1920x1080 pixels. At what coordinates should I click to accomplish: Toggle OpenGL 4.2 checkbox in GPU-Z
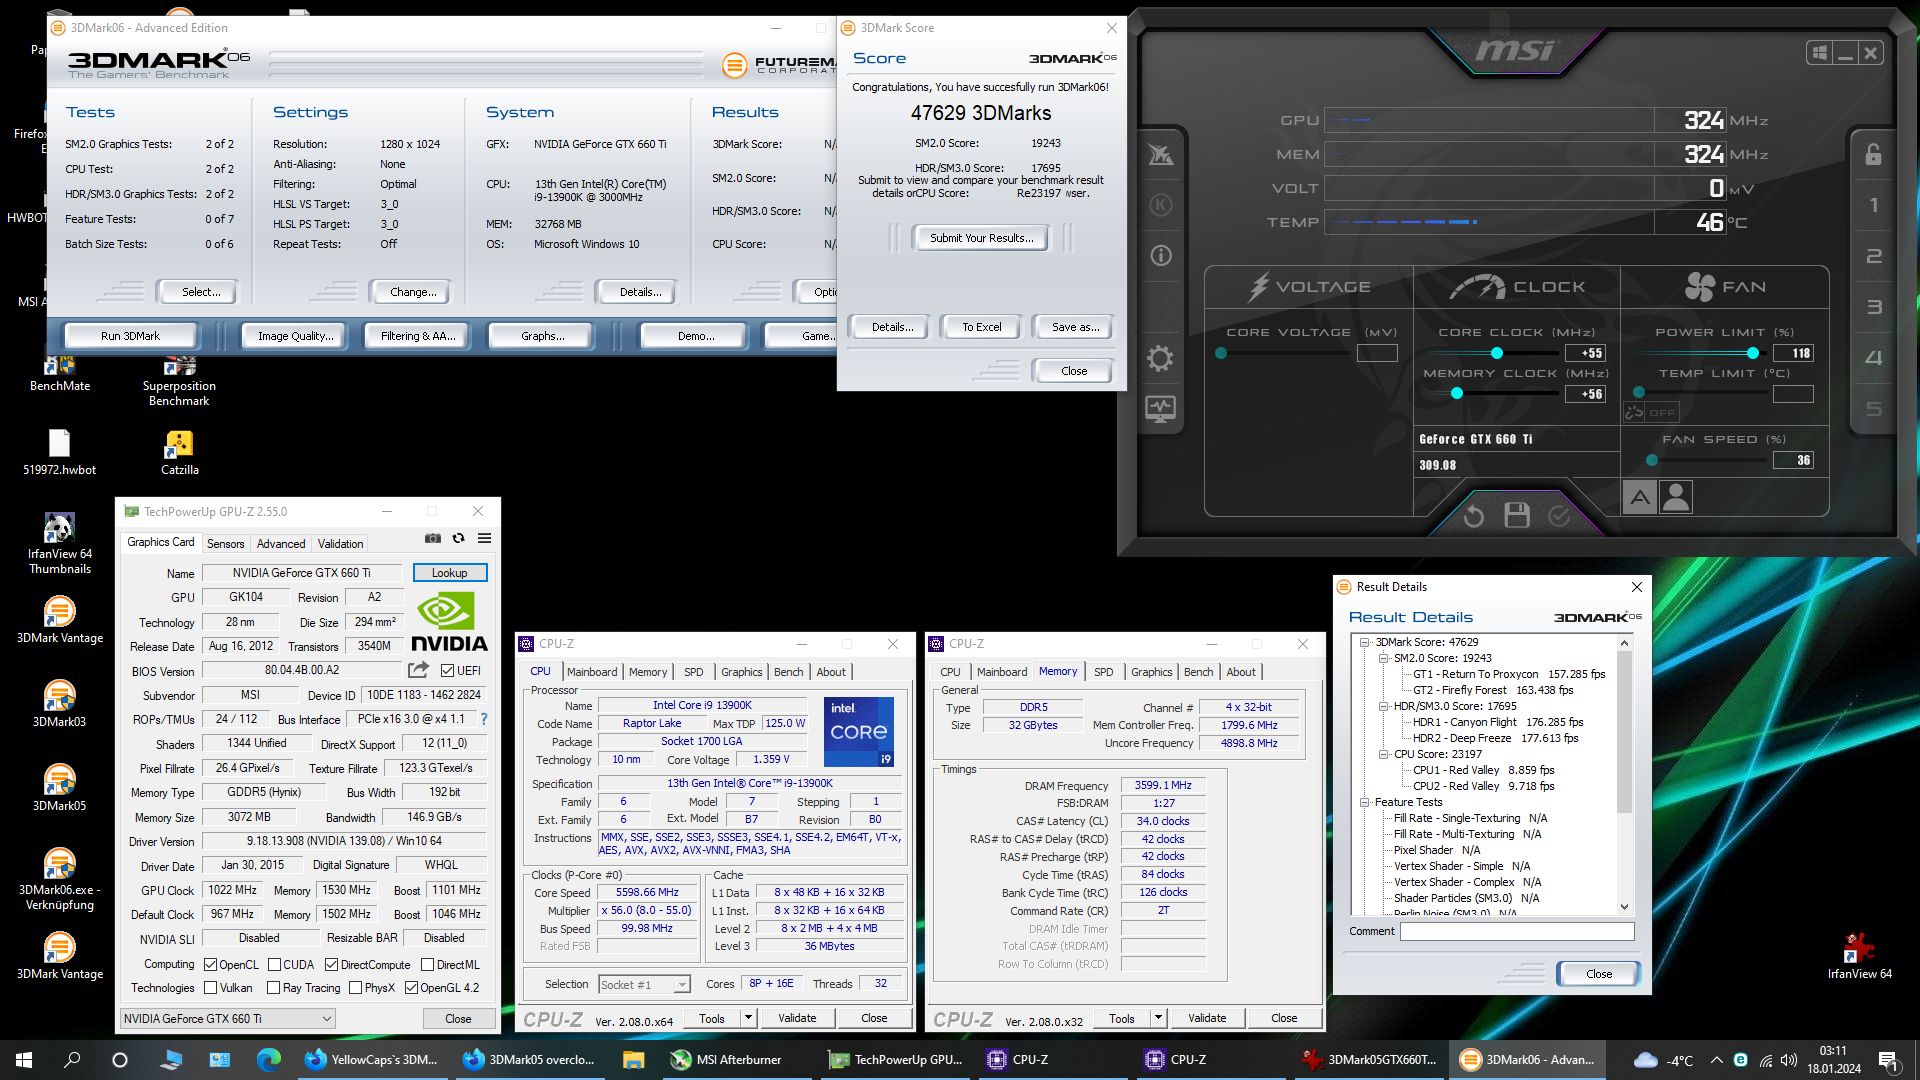click(x=411, y=988)
